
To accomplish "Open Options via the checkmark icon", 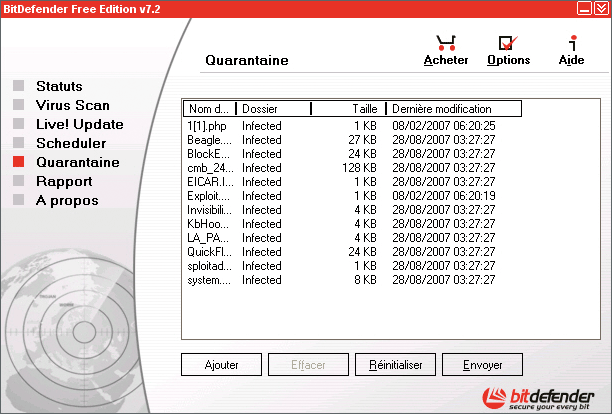I will point(508,43).
